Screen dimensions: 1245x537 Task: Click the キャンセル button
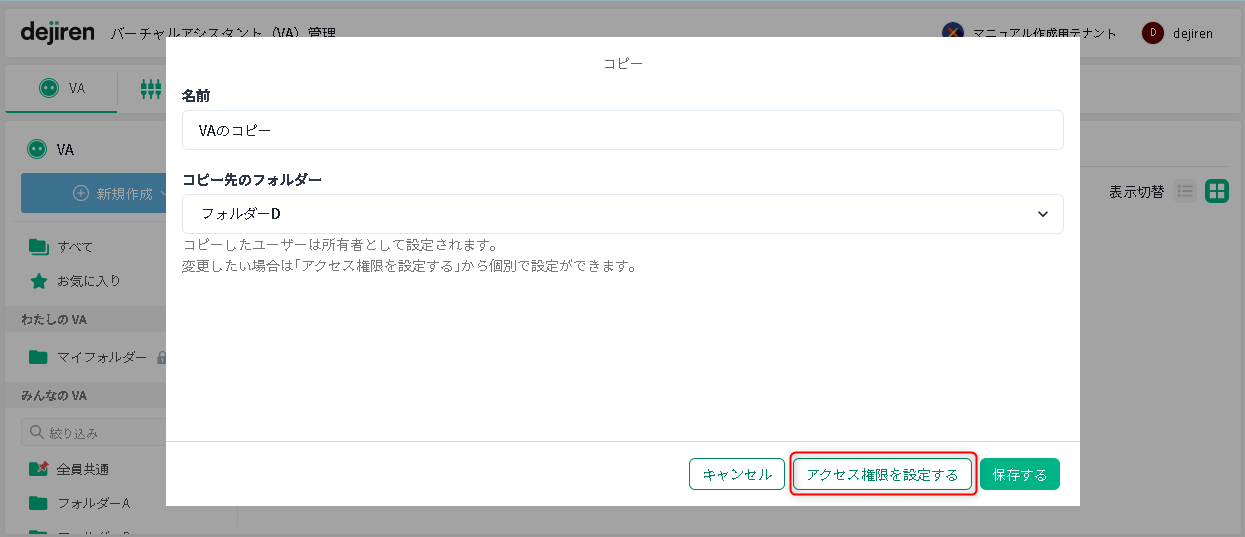[737, 474]
